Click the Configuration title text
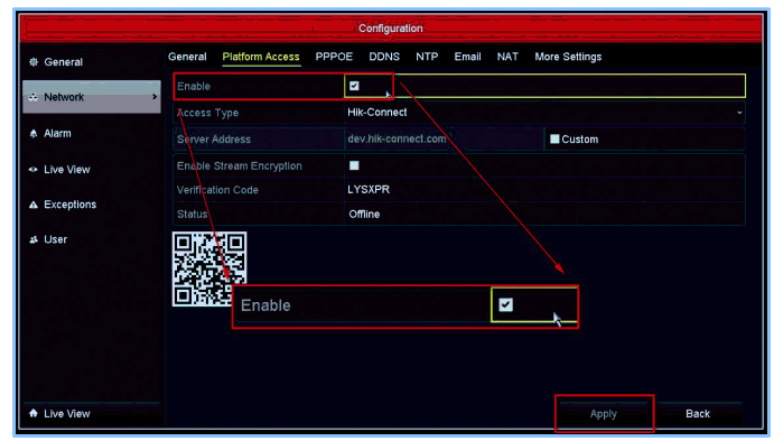The width and height of the screenshot is (784, 444). tap(390, 28)
